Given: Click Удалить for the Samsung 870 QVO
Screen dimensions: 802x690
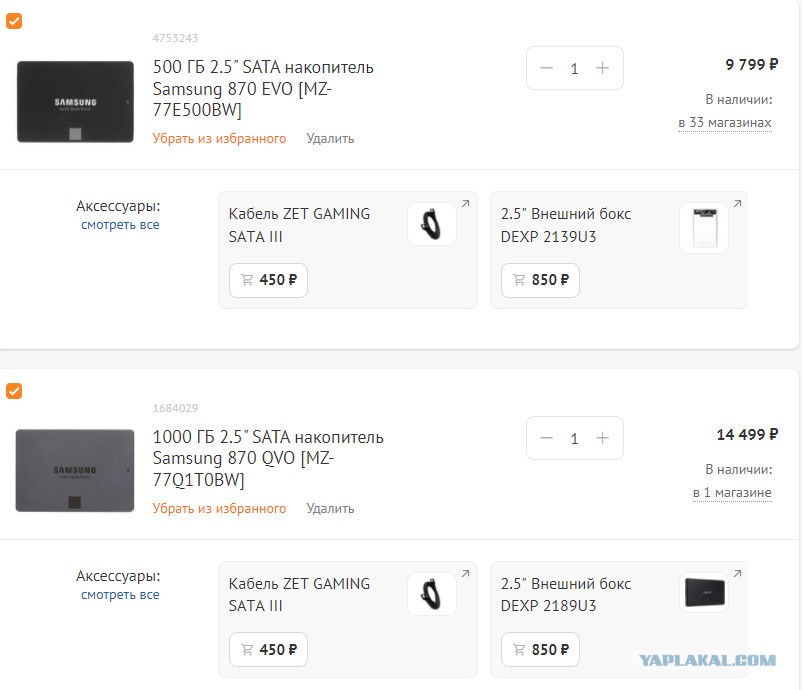Looking at the screenshot, I should (330, 508).
